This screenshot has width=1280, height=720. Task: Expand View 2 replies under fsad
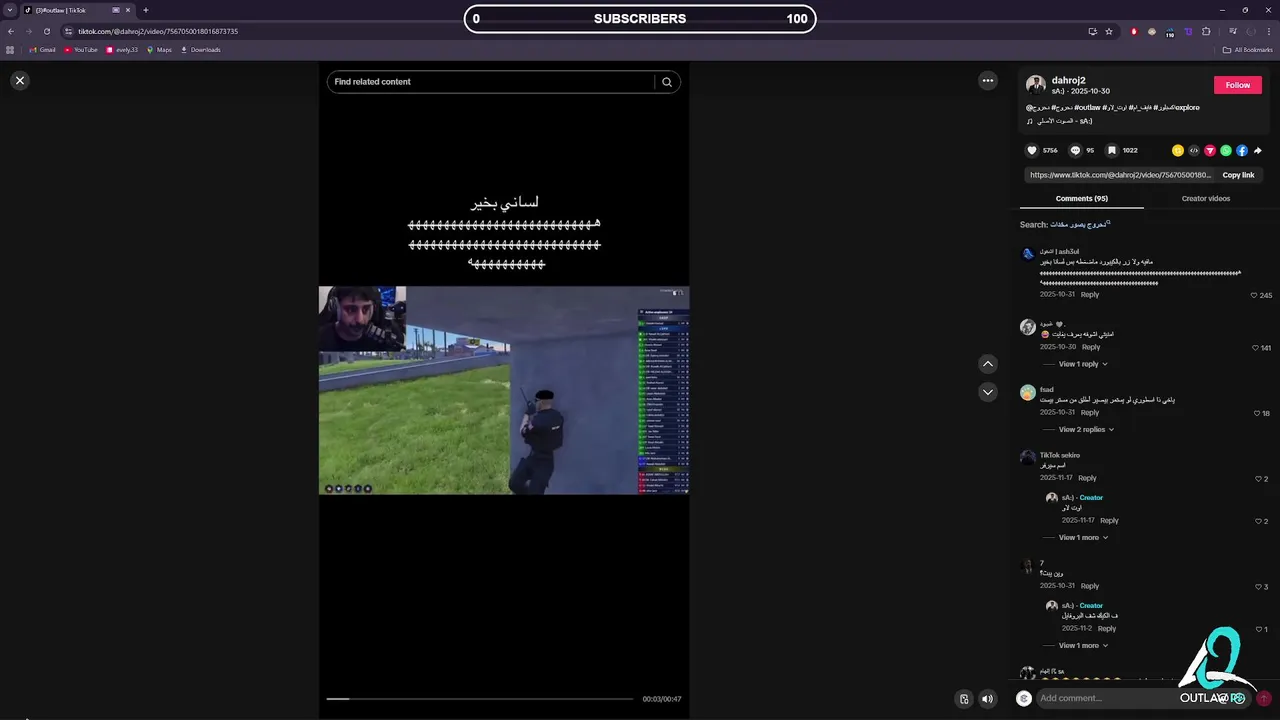pos(1086,429)
